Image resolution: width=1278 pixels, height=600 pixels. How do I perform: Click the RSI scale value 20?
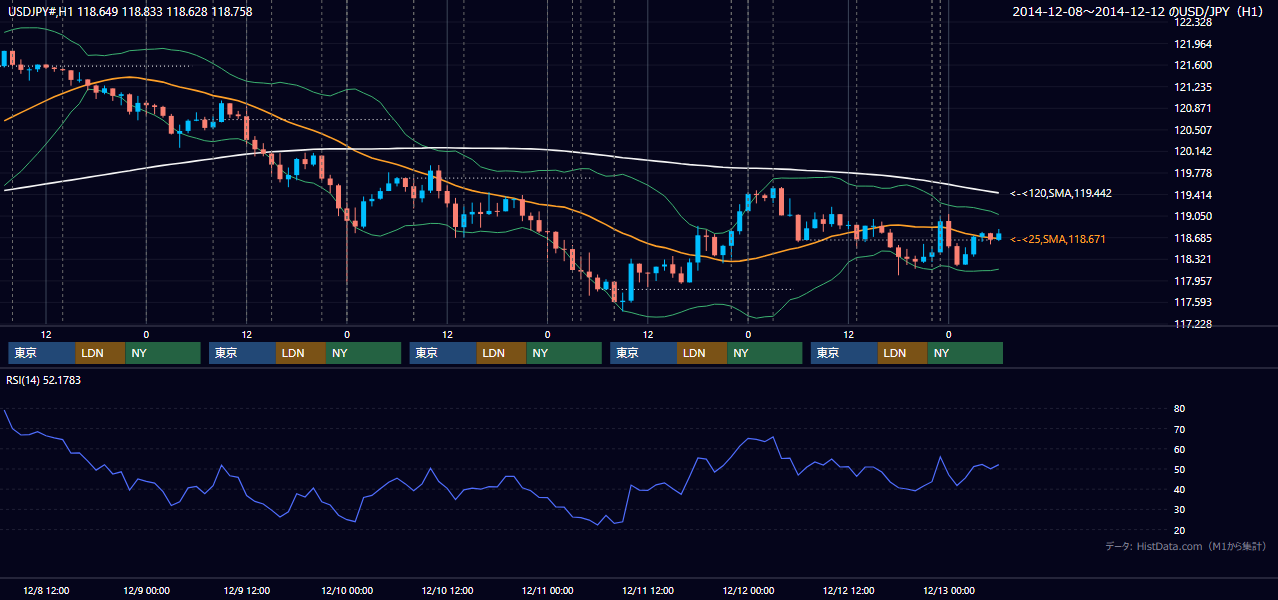click(x=1180, y=530)
